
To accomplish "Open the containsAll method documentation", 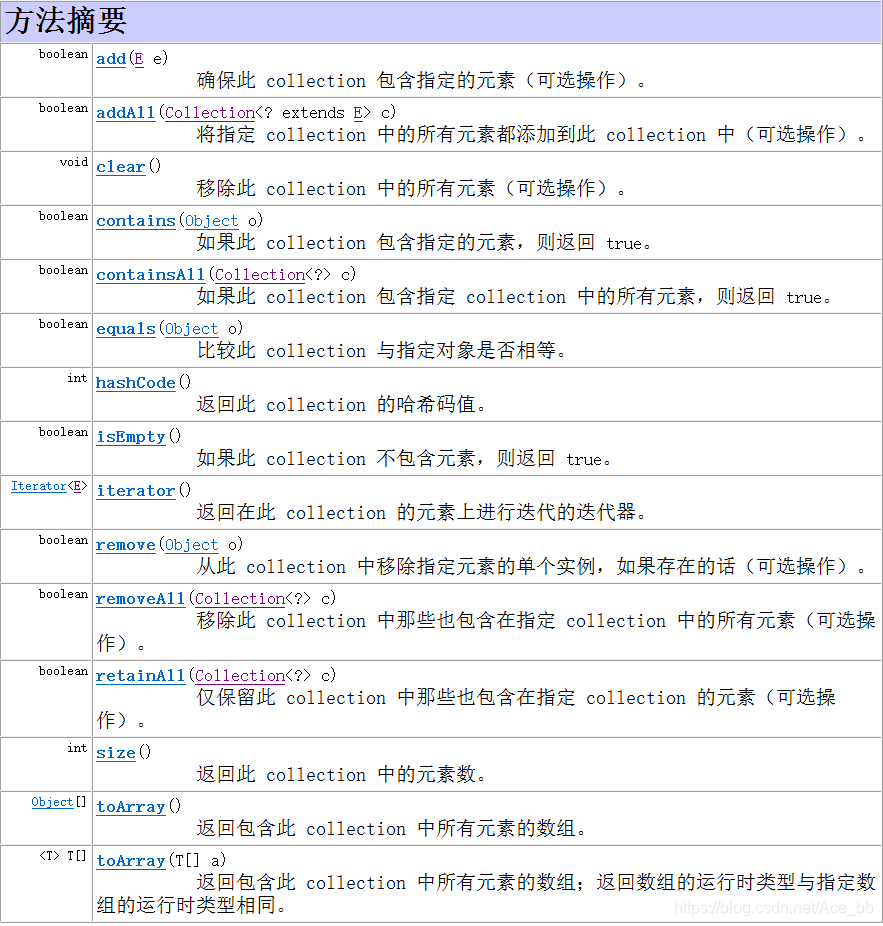I will pos(151,275).
